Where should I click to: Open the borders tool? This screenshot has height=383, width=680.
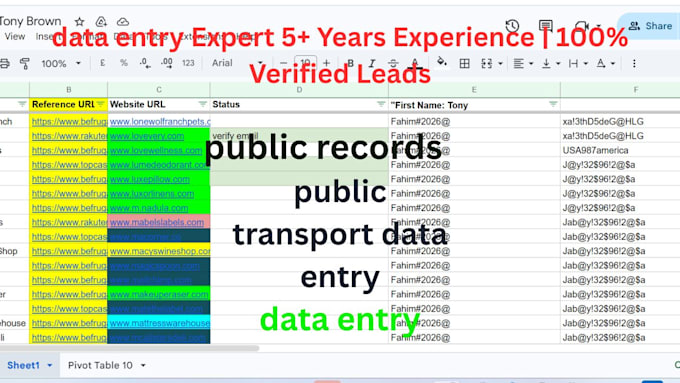[464, 64]
